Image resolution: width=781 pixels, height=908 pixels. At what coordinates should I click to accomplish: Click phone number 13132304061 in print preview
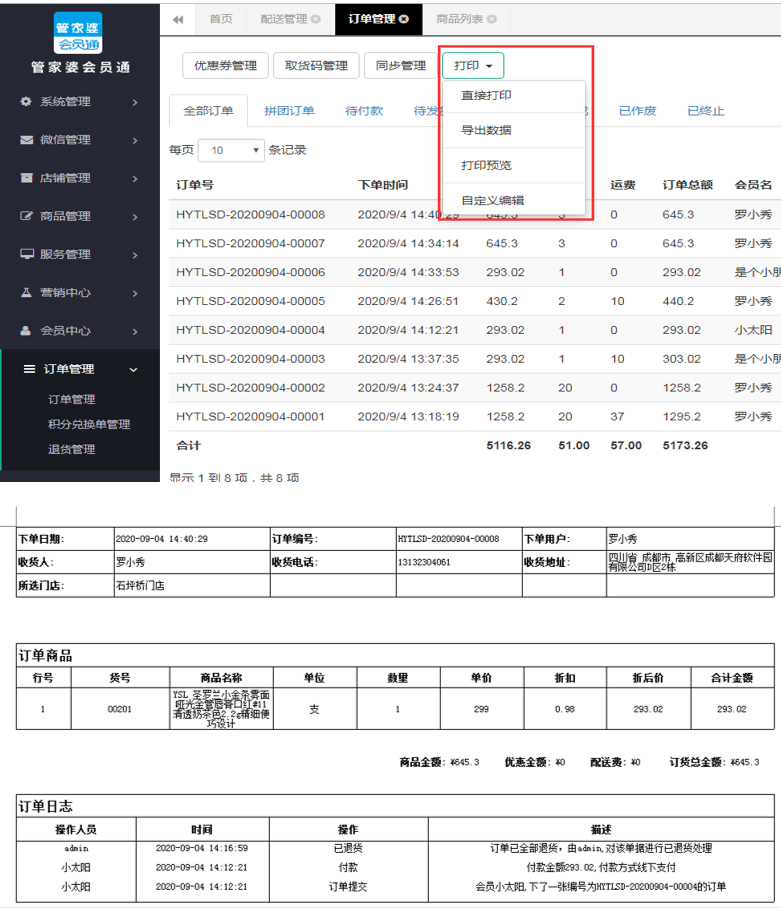(424, 562)
